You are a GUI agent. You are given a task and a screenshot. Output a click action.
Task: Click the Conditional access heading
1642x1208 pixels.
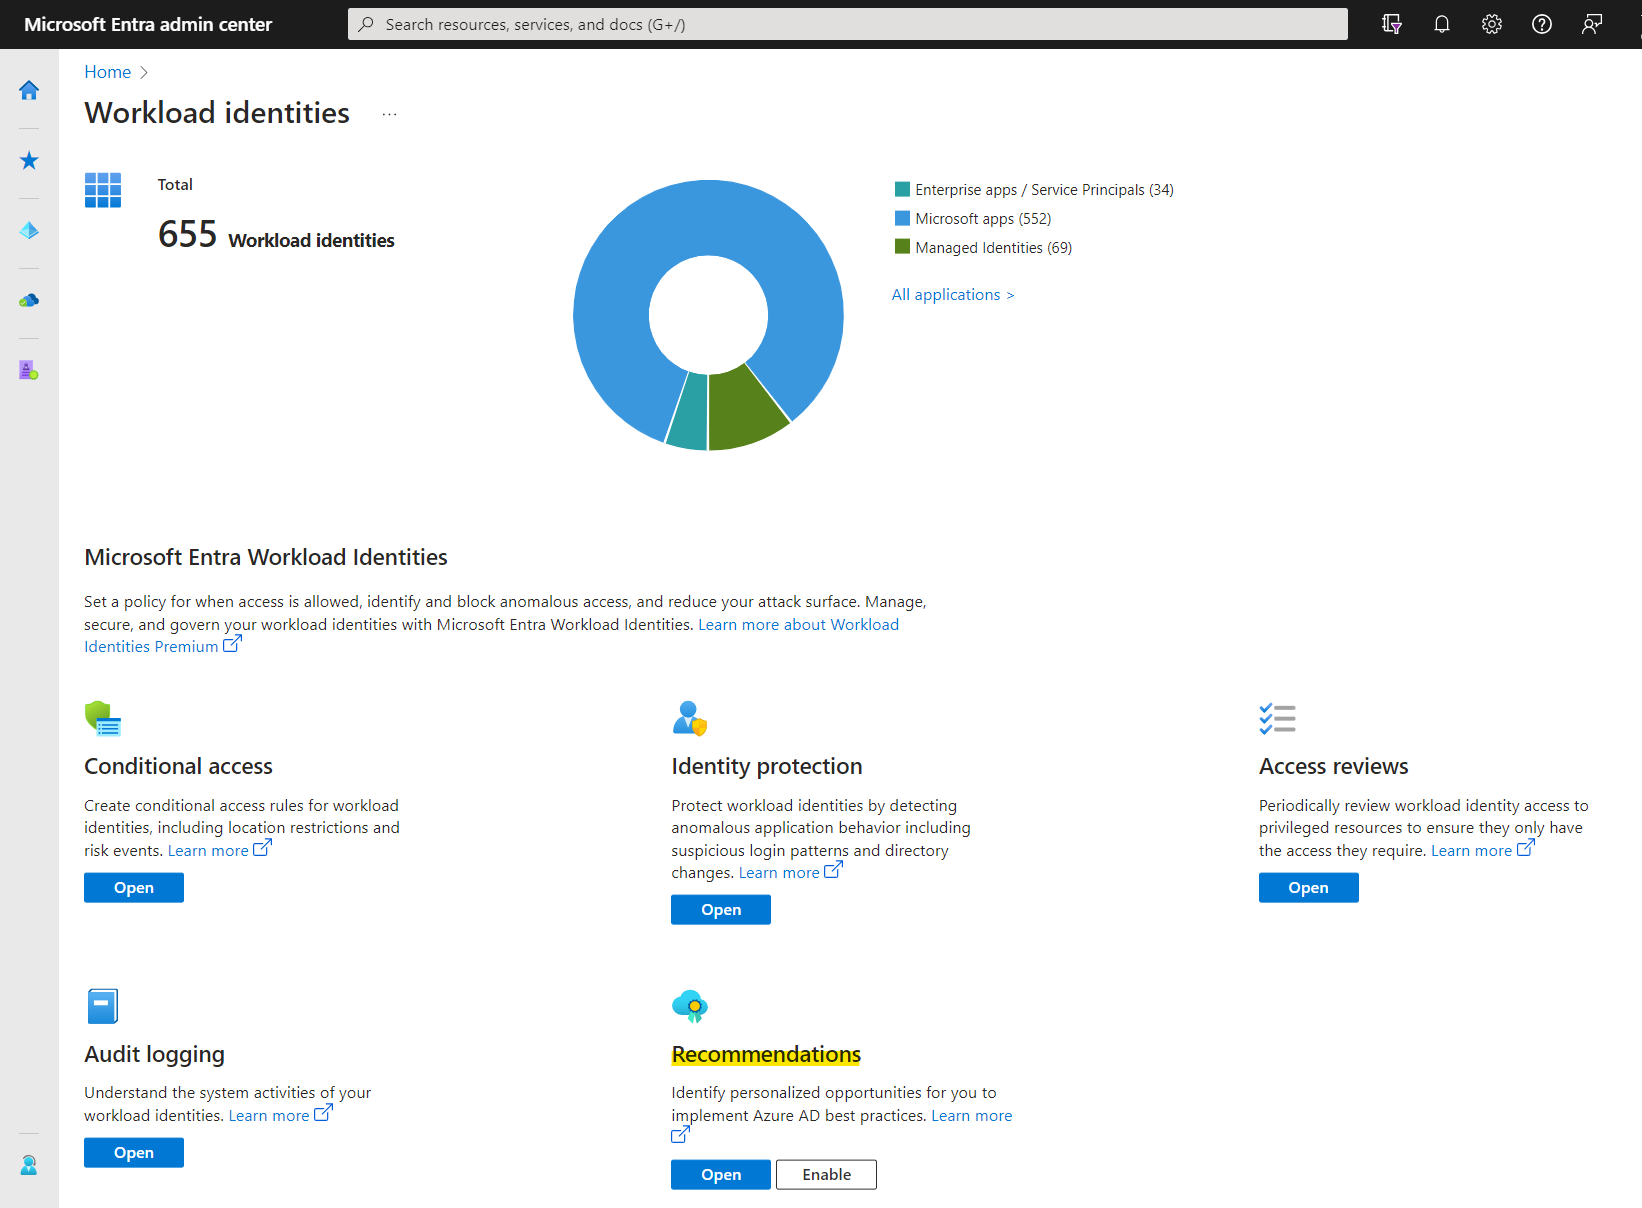(178, 766)
